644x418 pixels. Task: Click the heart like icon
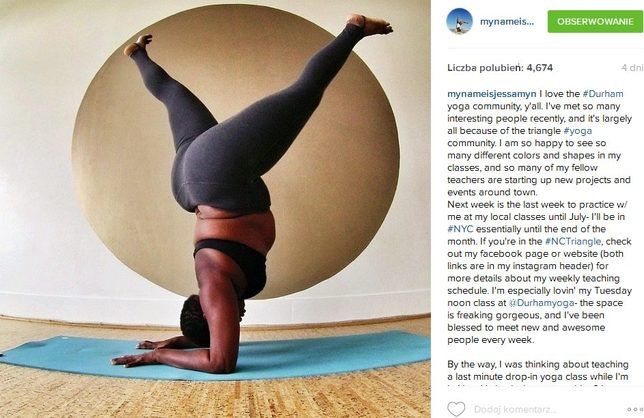(x=456, y=409)
